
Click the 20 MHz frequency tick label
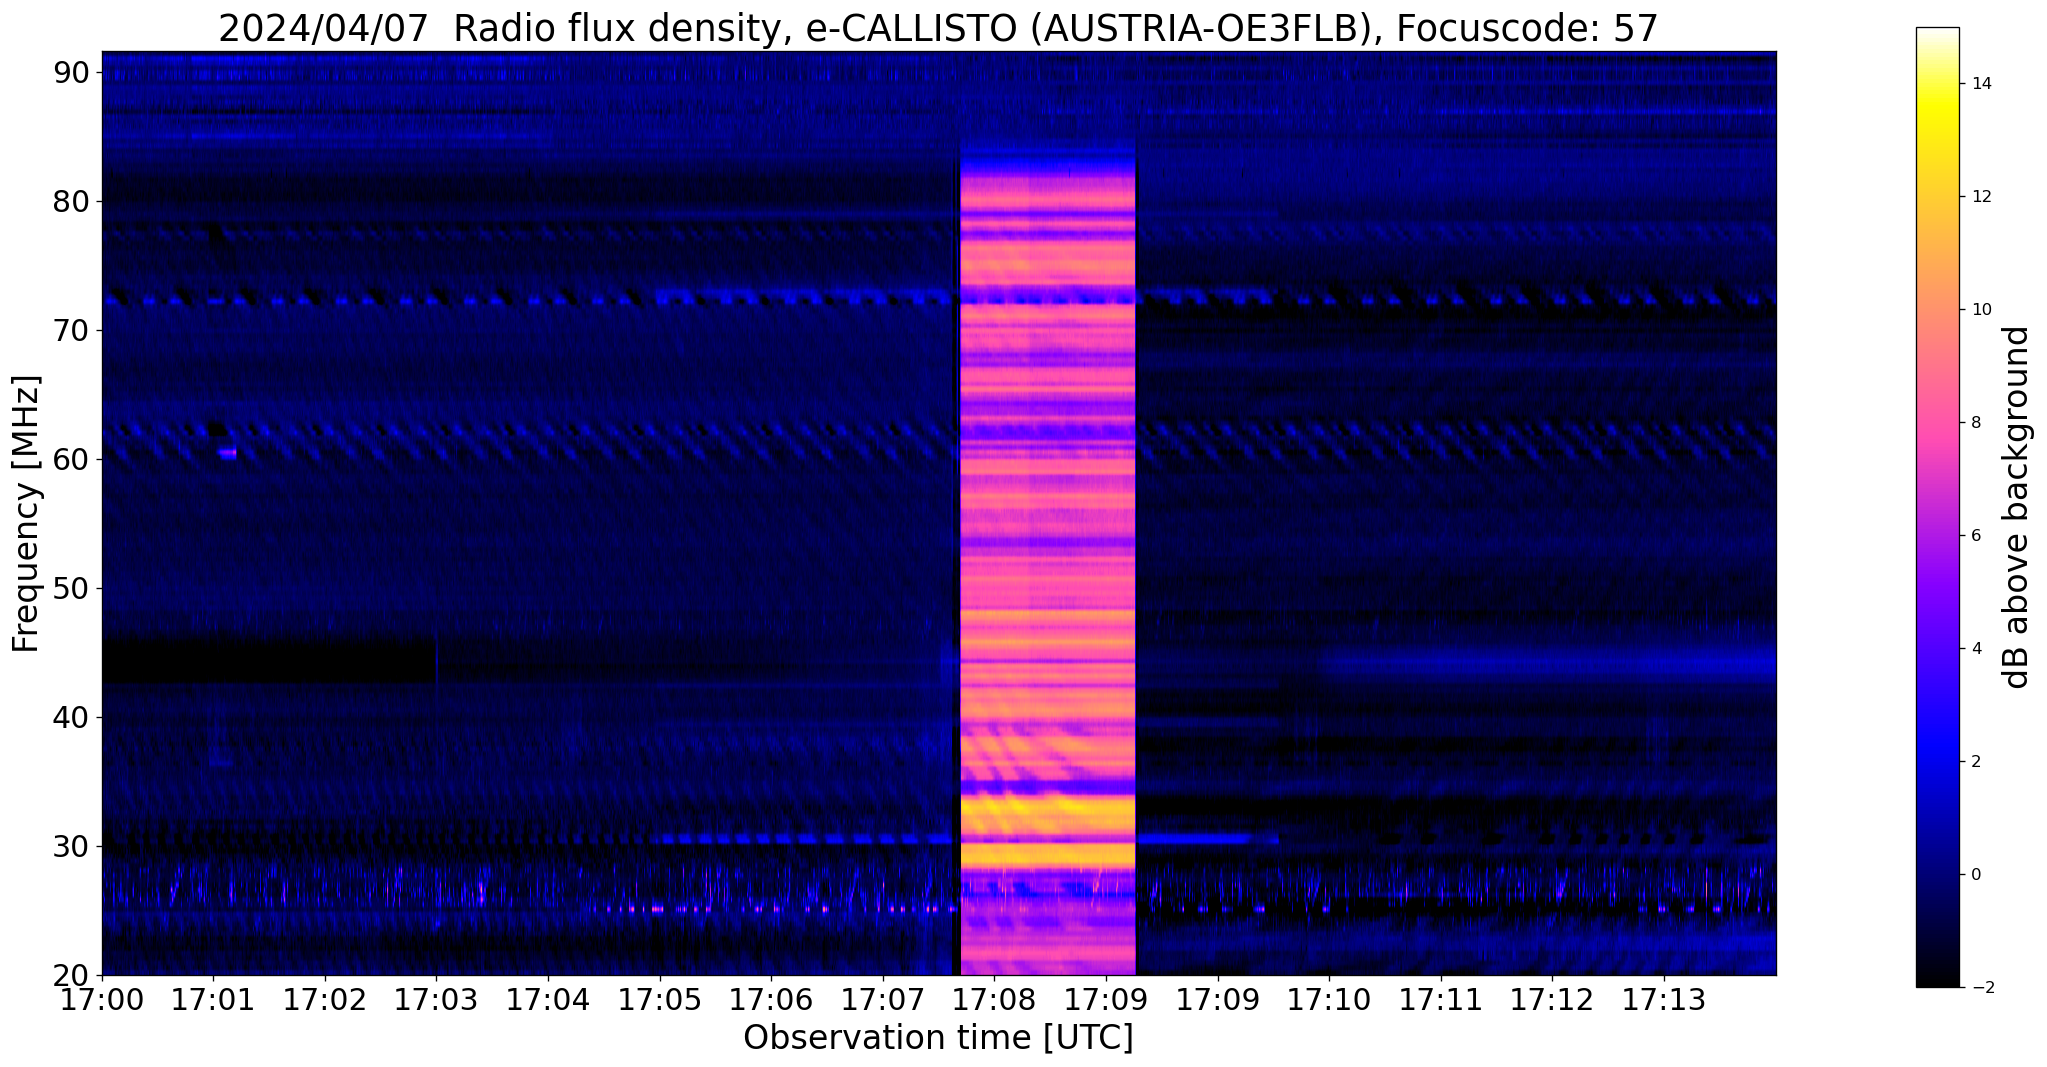point(74,975)
